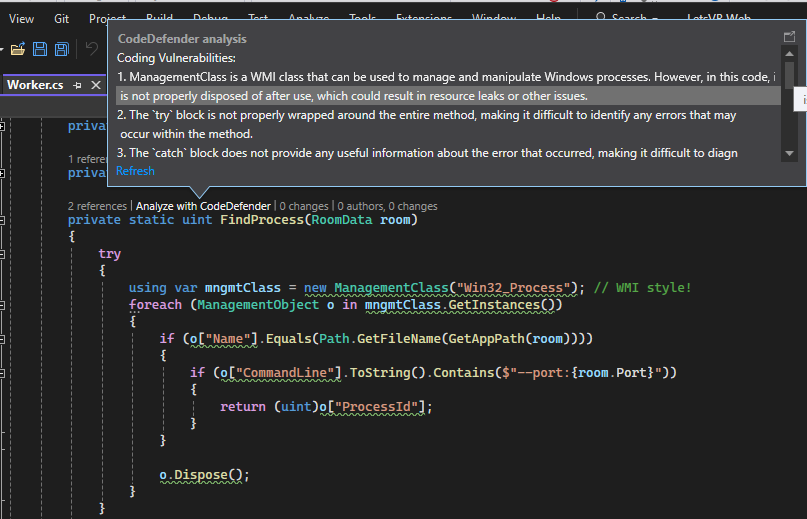Click the '2 references' CodeLens link
Image resolution: width=807 pixels, height=519 pixels.
(x=97, y=206)
